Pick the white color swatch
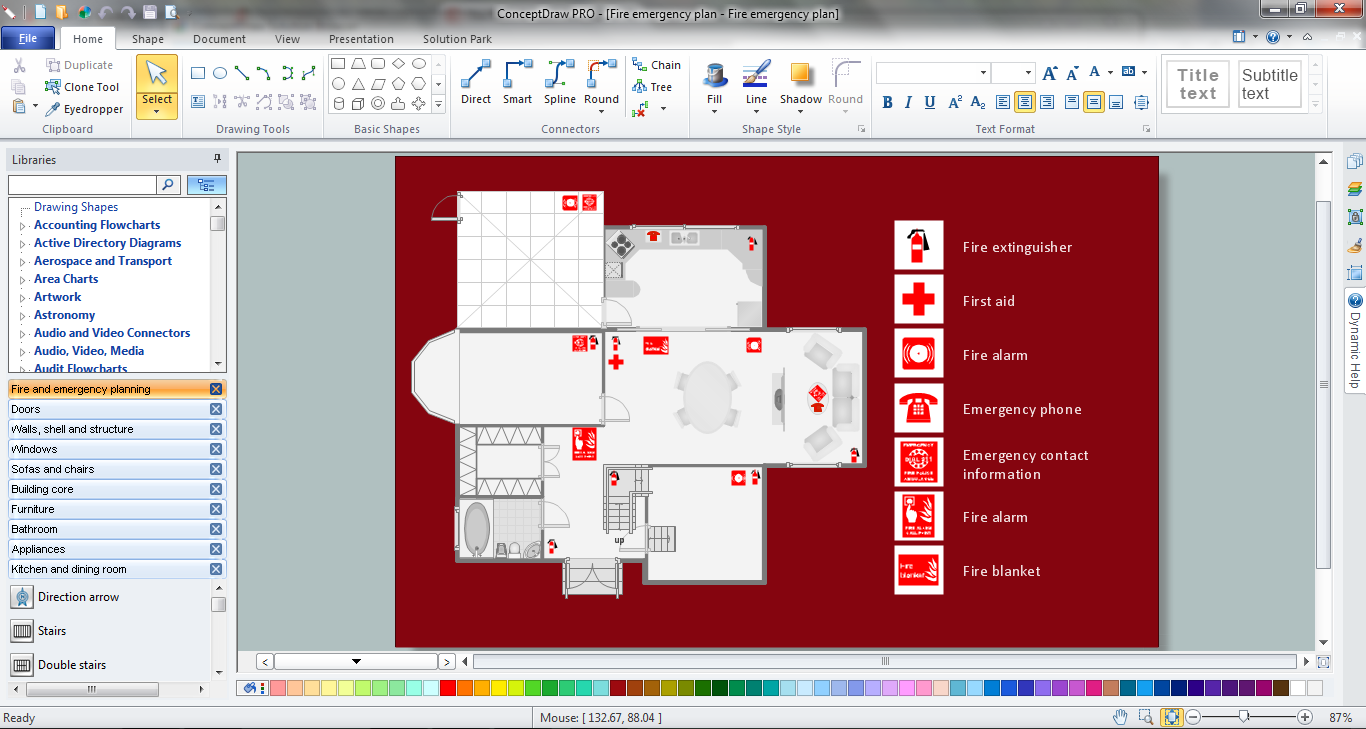The width and height of the screenshot is (1366, 729). [x=1297, y=688]
